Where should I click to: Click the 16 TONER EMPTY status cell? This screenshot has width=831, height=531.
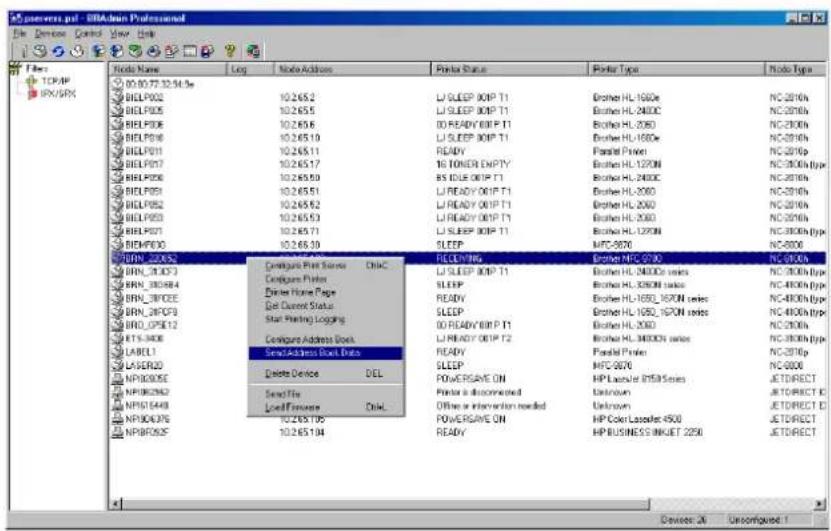click(x=473, y=164)
